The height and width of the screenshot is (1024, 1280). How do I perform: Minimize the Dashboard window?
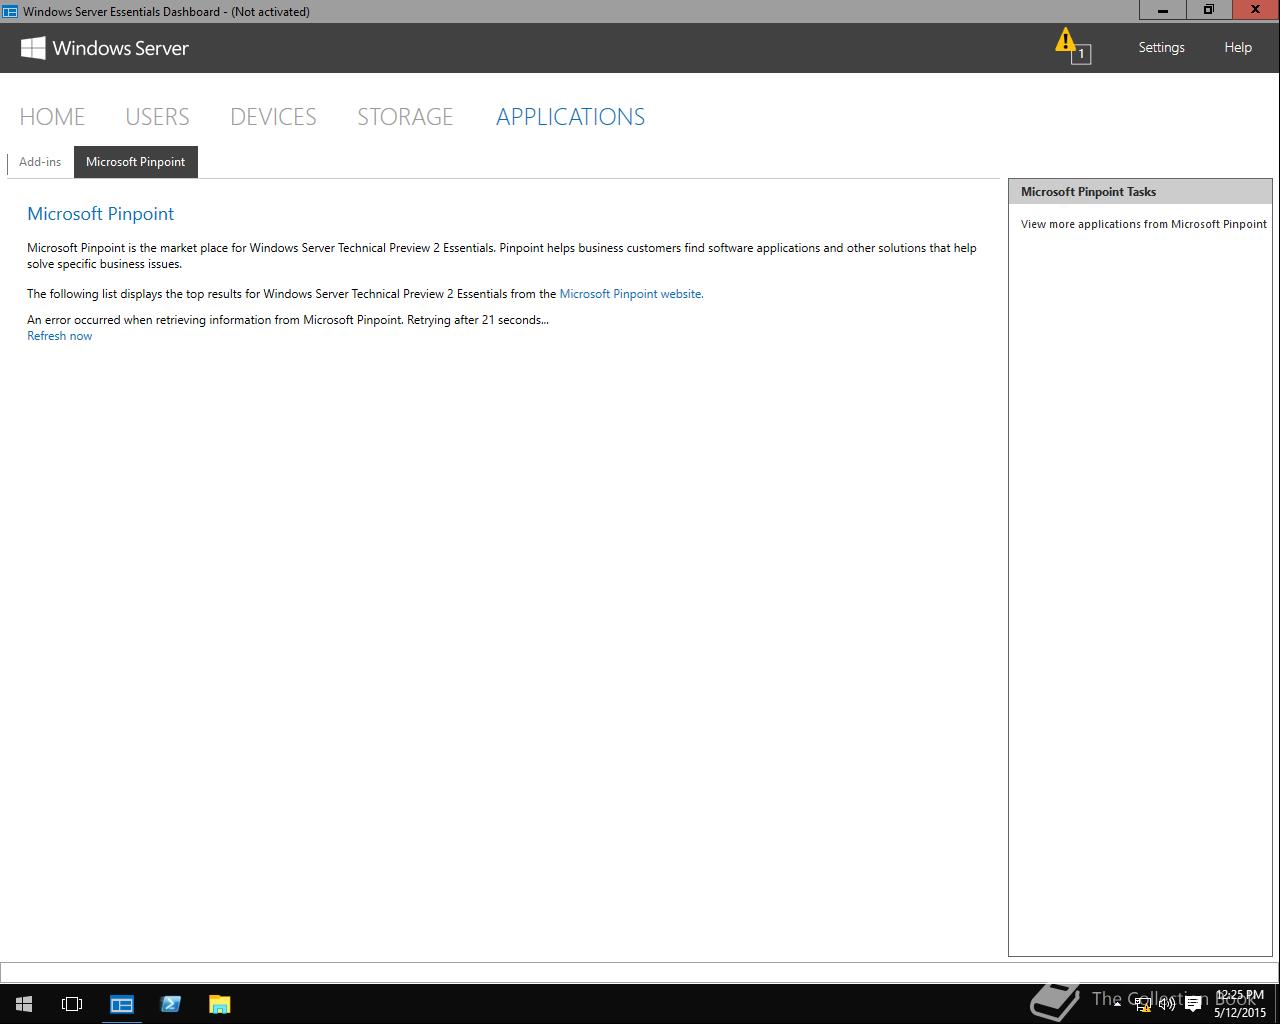coord(1163,10)
